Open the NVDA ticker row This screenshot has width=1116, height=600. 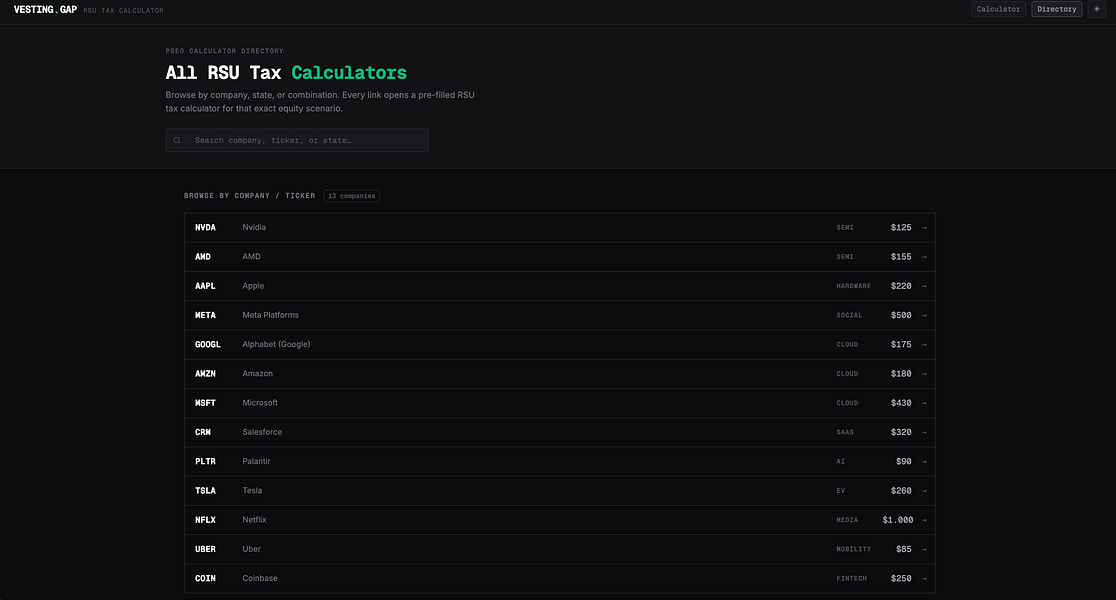click(559, 228)
